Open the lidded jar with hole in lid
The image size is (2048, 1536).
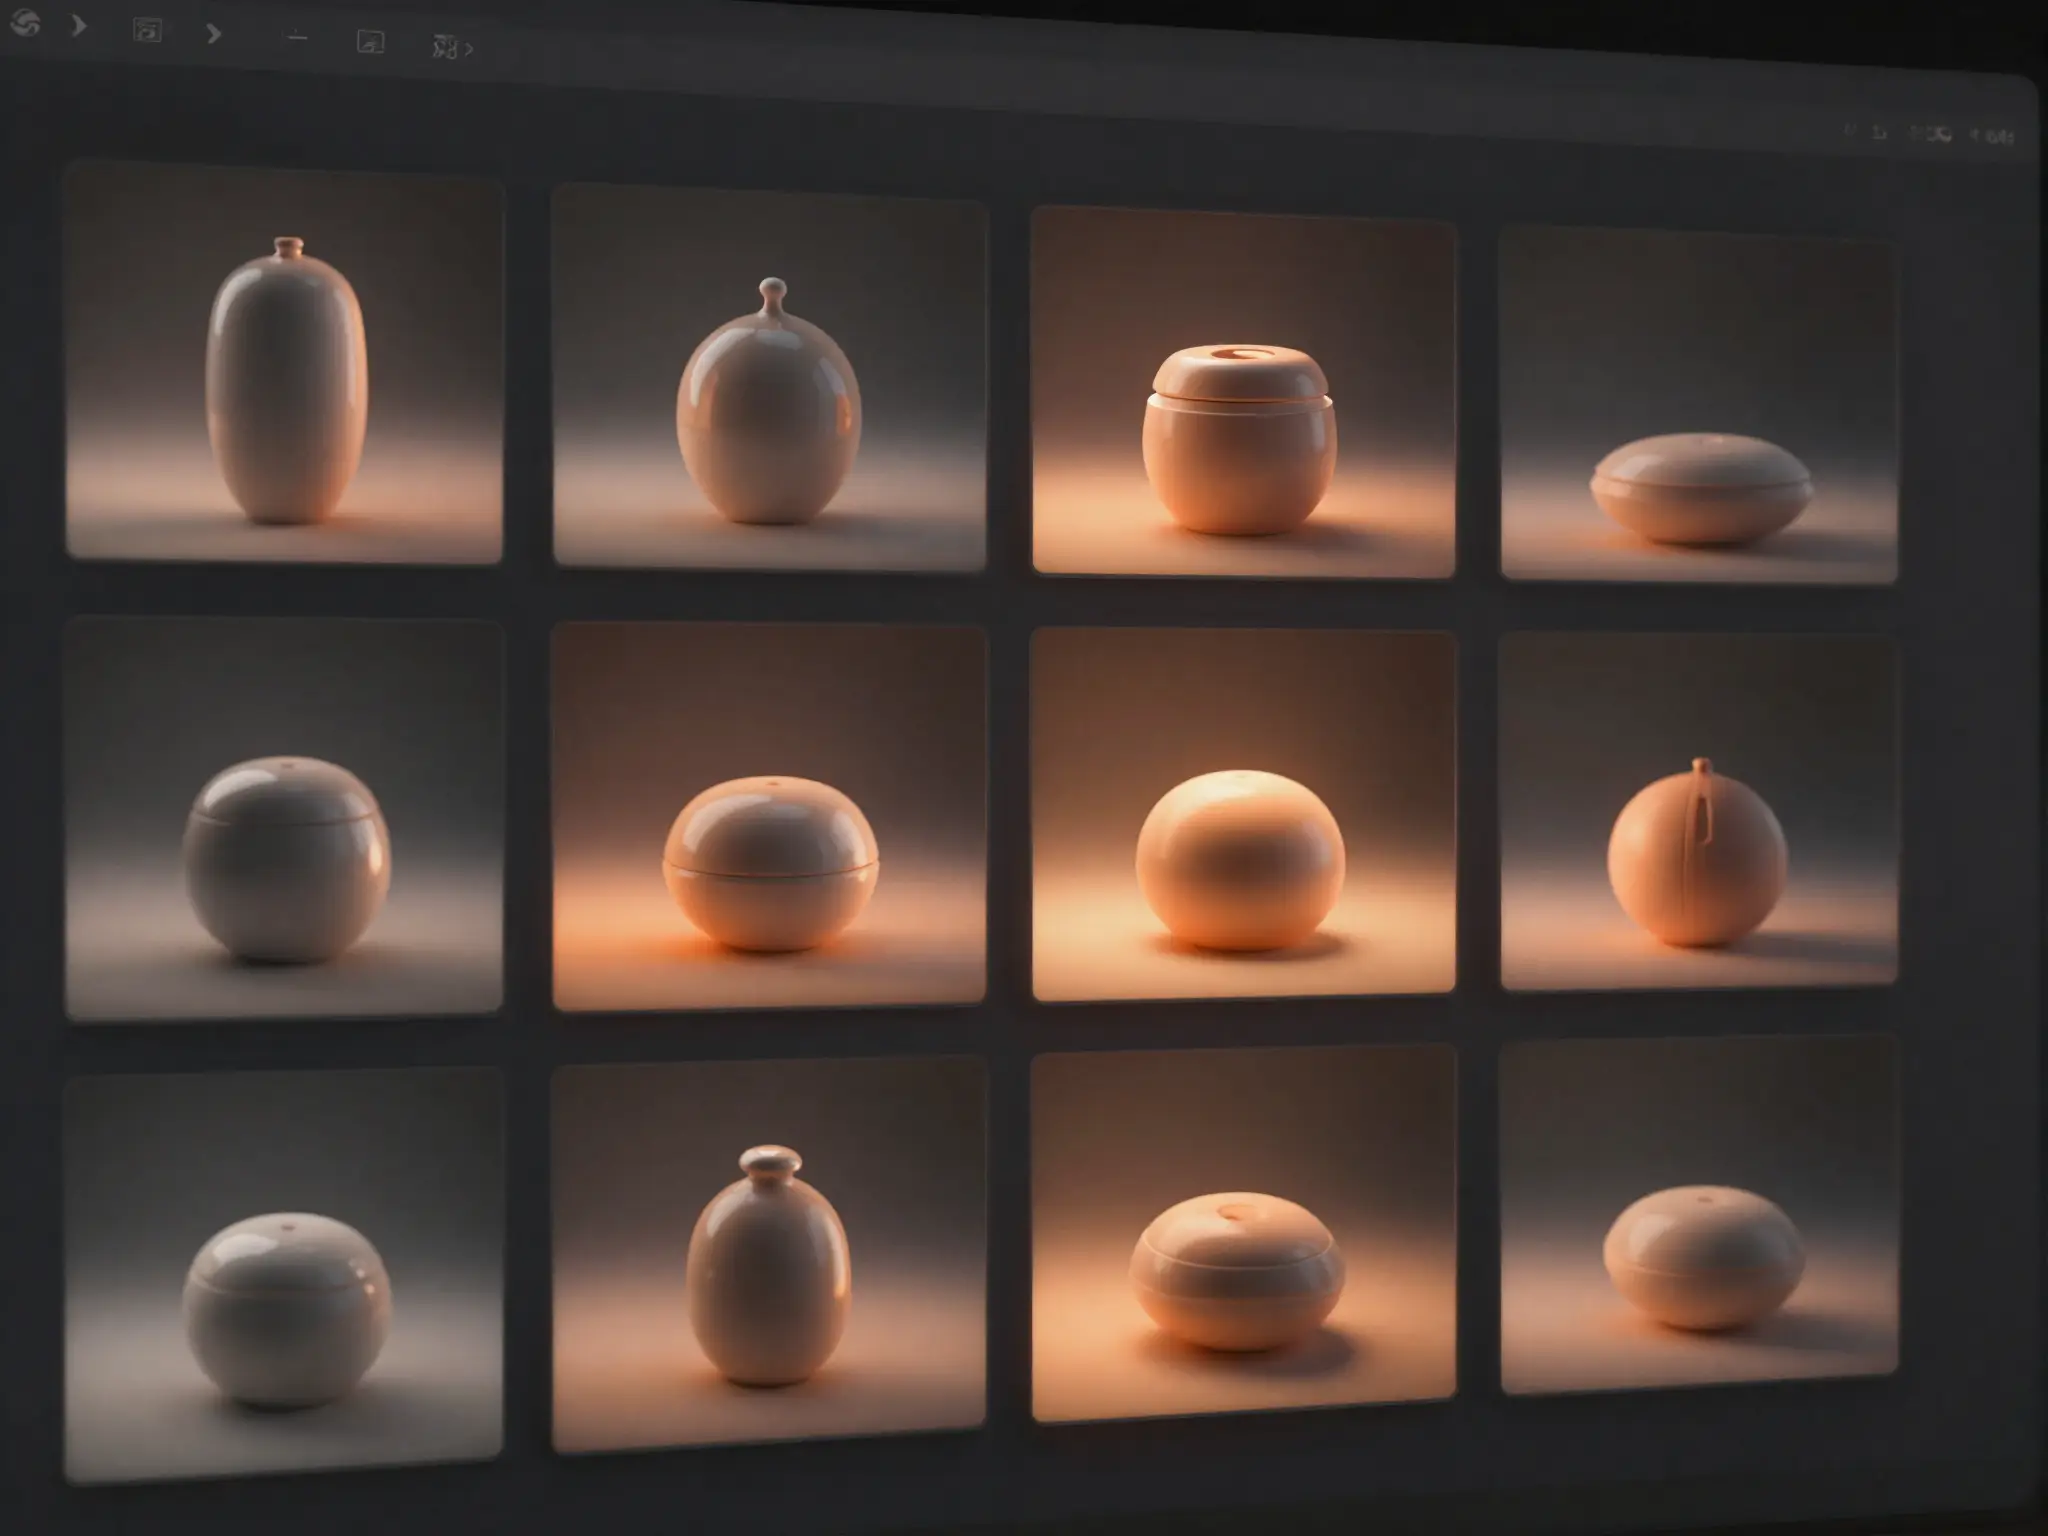pyautogui.click(x=1243, y=392)
